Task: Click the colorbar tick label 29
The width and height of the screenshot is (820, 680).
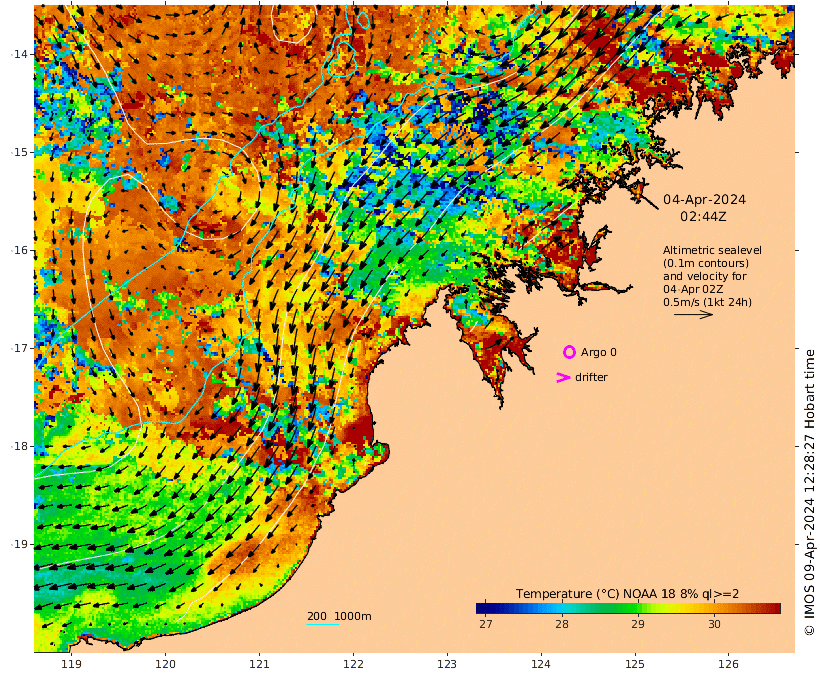Action: point(637,624)
